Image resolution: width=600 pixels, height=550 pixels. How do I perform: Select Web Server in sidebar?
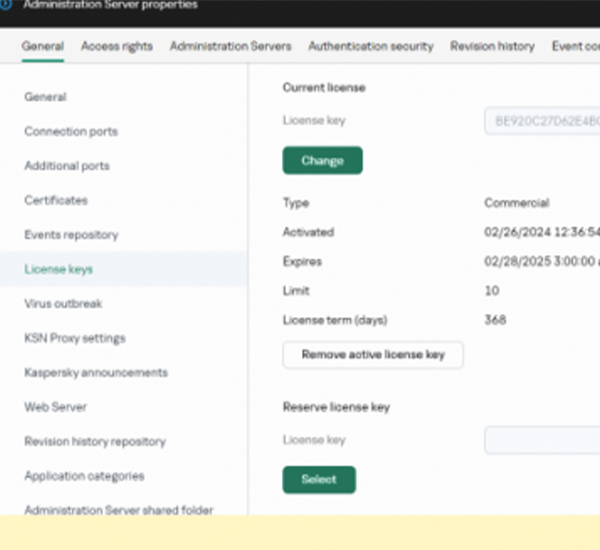click(55, 407)
